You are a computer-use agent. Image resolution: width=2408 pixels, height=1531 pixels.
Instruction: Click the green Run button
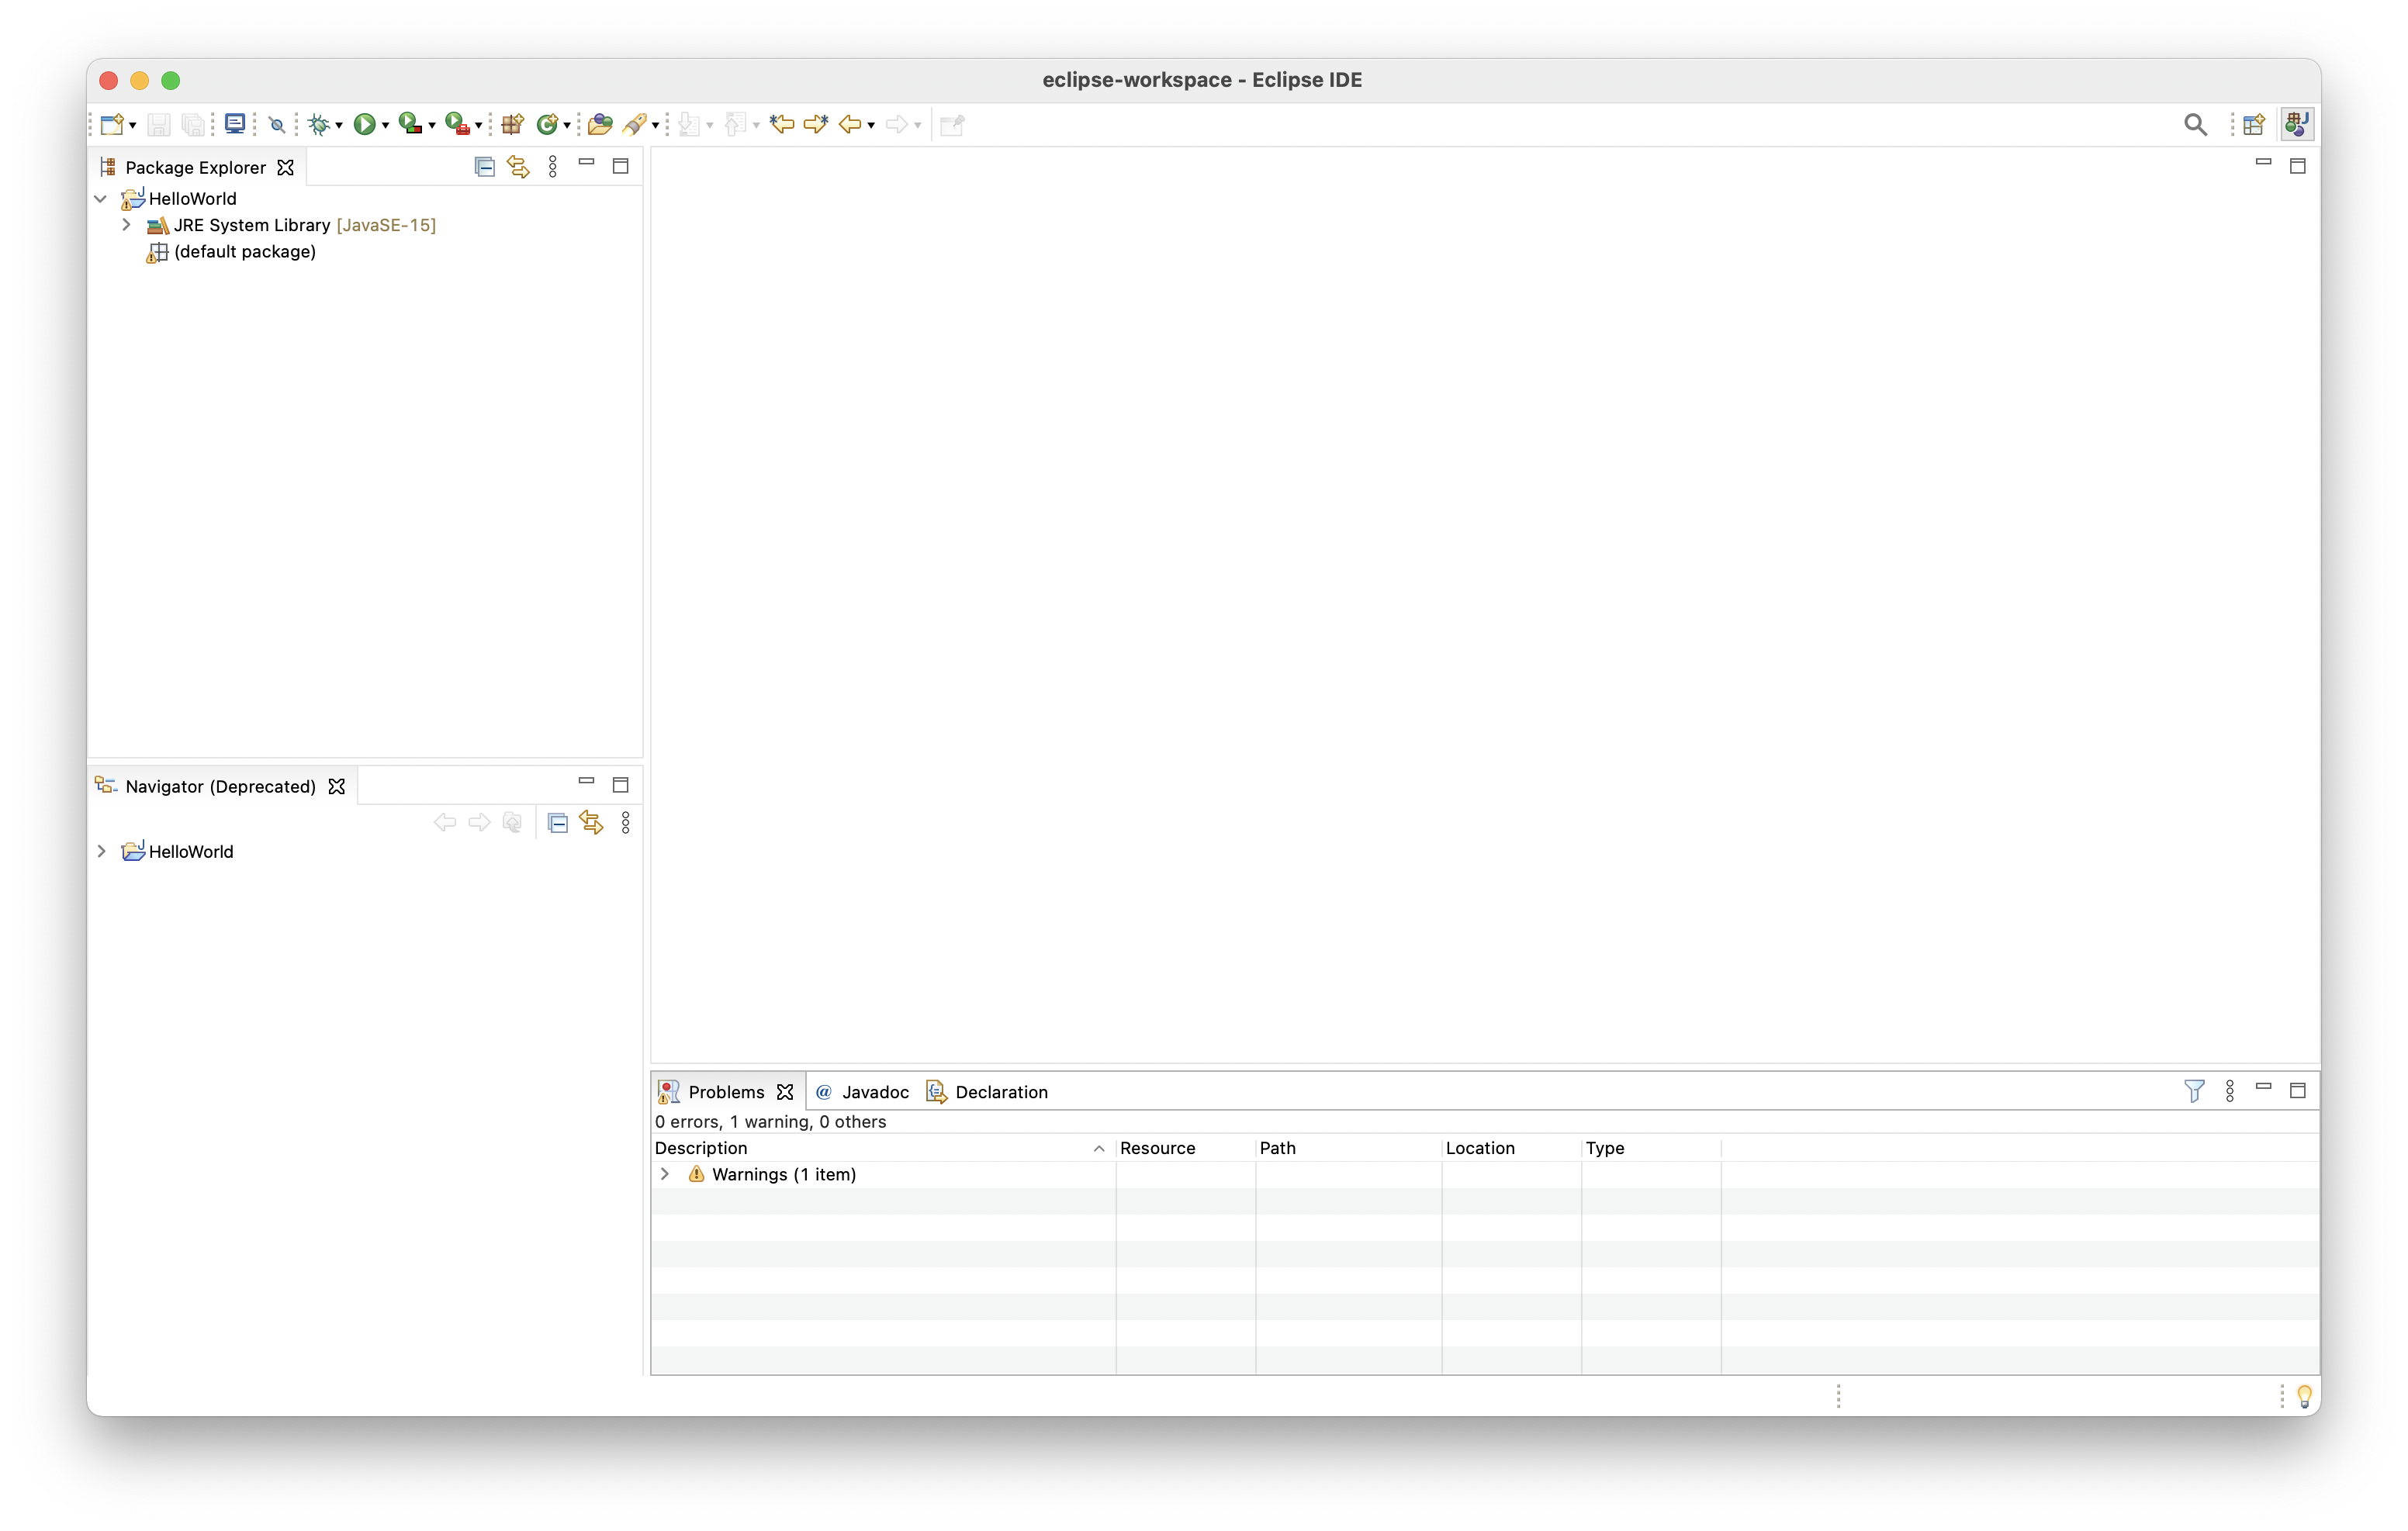pyautogui.click(x=364, y=125)
